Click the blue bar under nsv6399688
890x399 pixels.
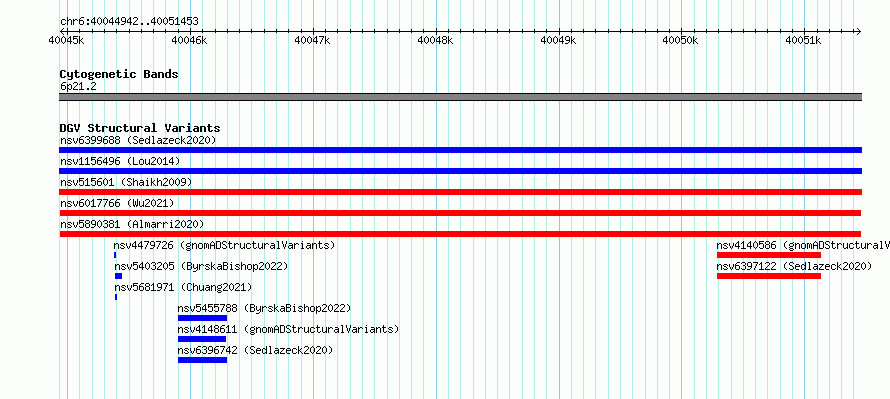point(460,150)
